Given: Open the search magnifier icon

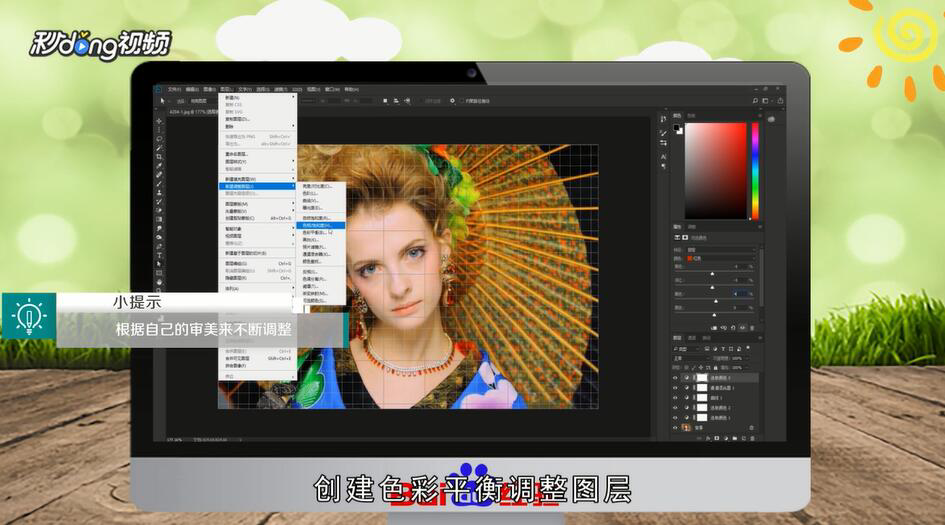Looking at the screenshot, I should click(755, 101).
